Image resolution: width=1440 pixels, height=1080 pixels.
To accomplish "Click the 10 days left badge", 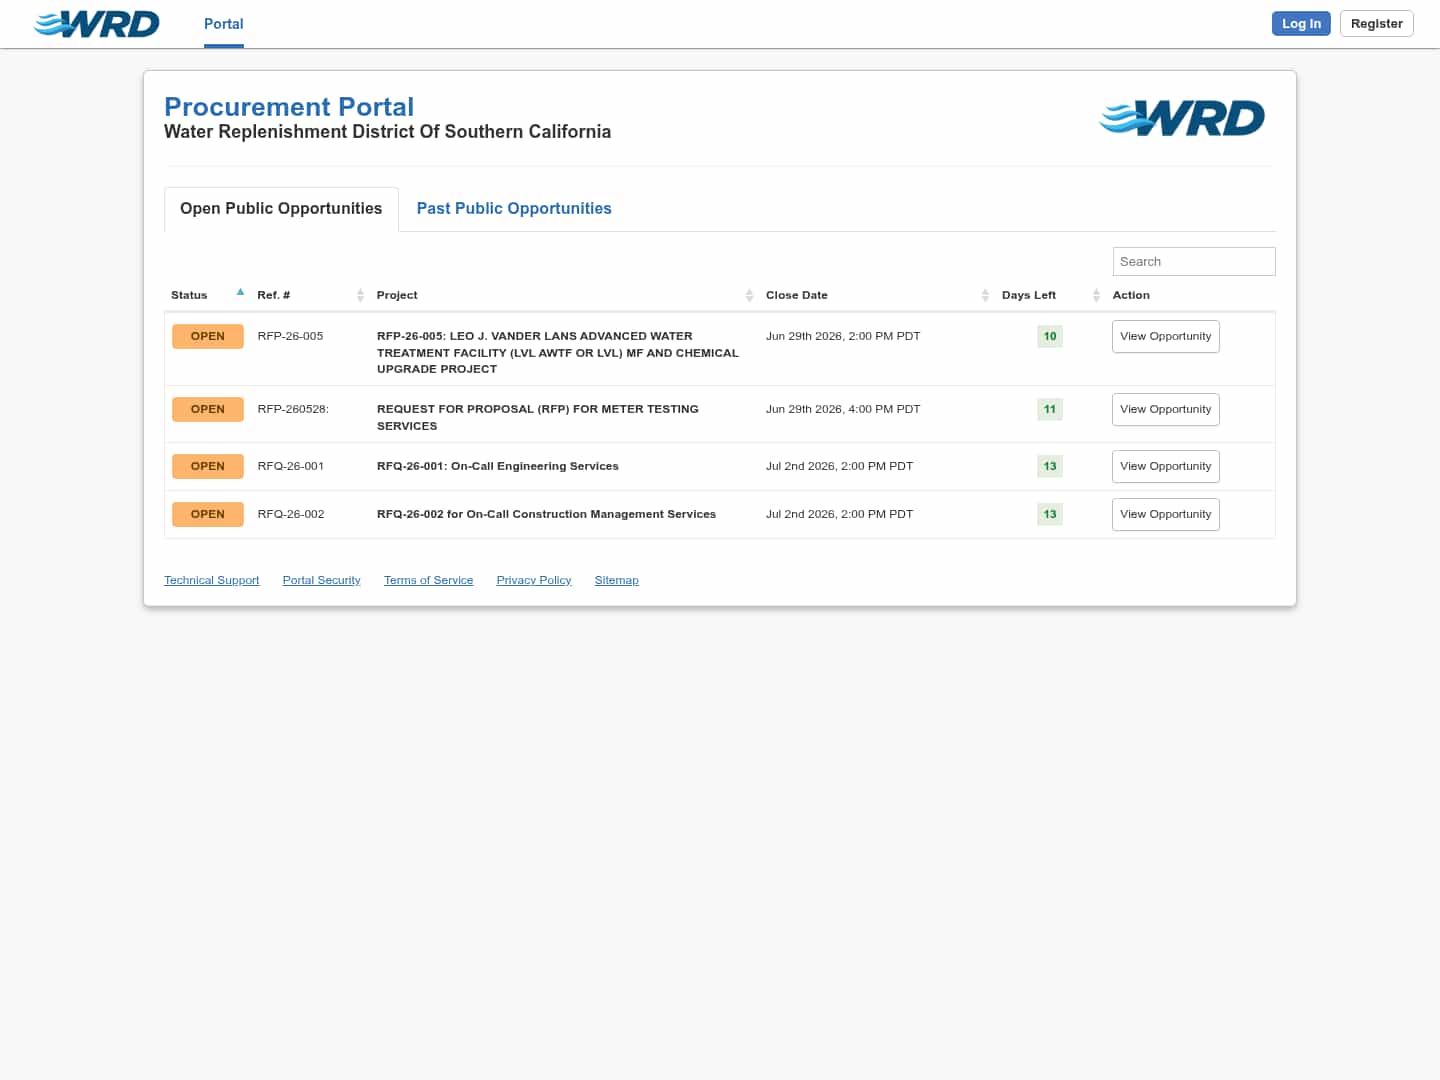I will [x=1050, y=336].
